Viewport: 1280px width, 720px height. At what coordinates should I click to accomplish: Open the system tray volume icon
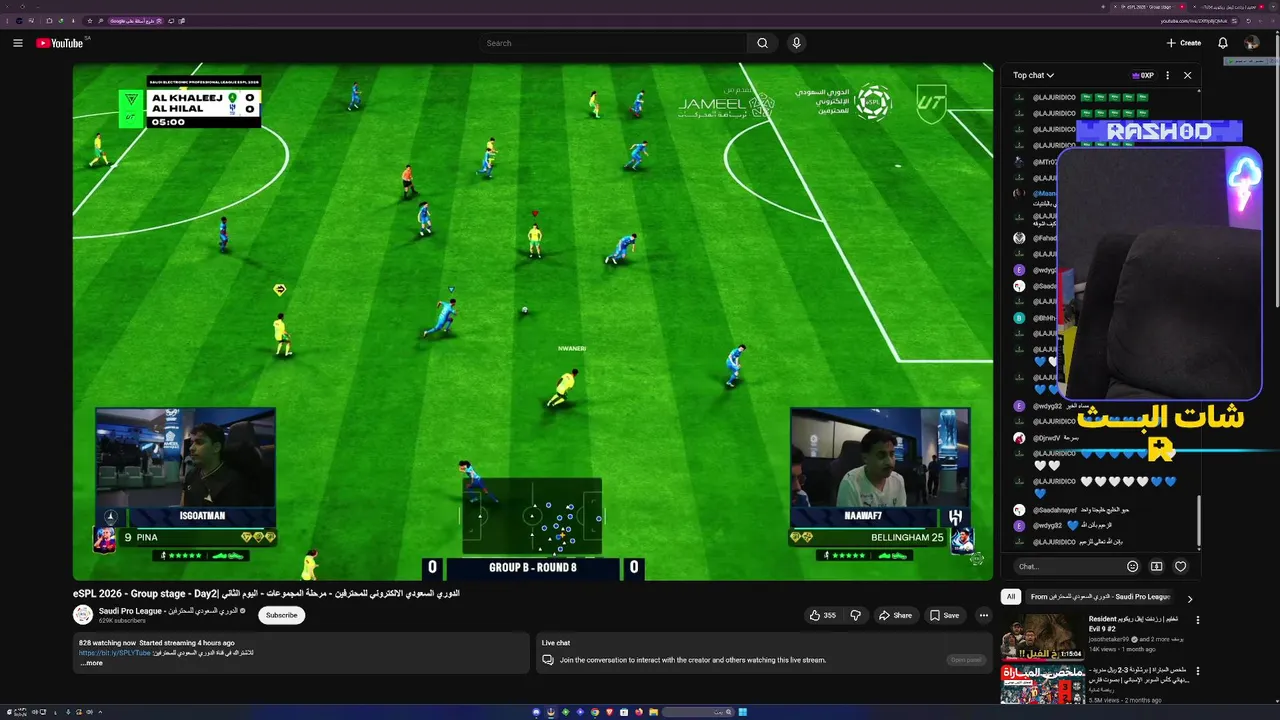35,712
